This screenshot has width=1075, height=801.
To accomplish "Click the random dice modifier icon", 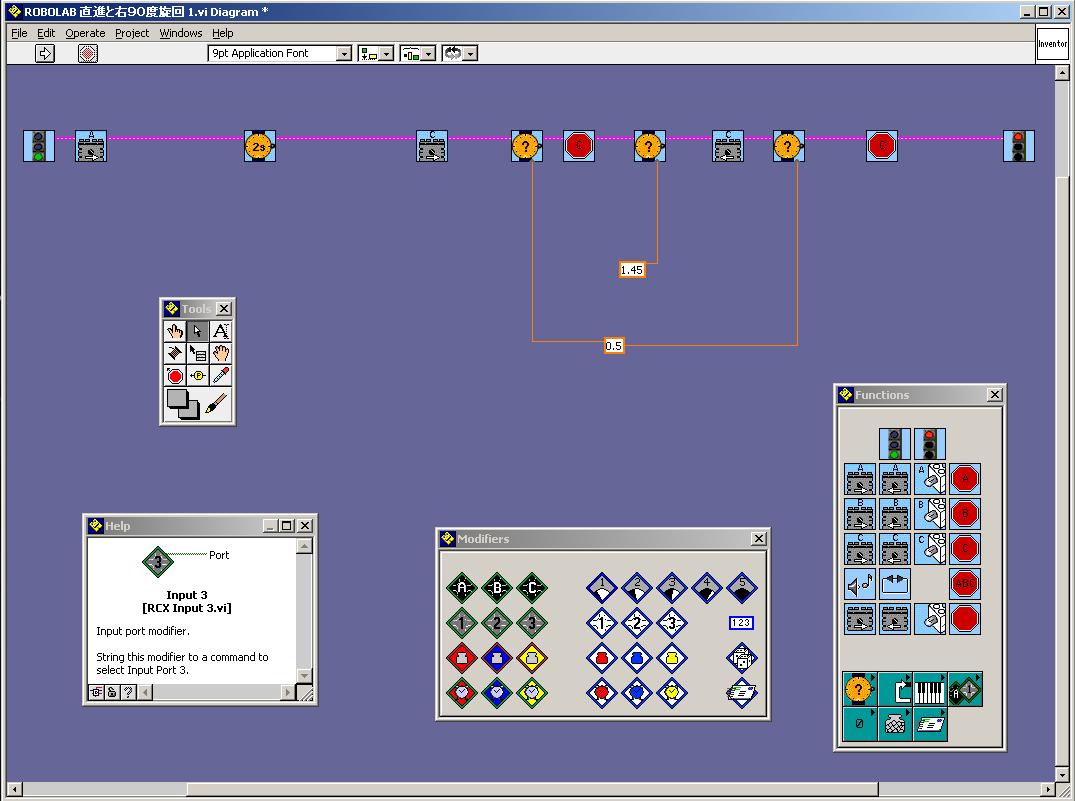I will tap(741, 657).
